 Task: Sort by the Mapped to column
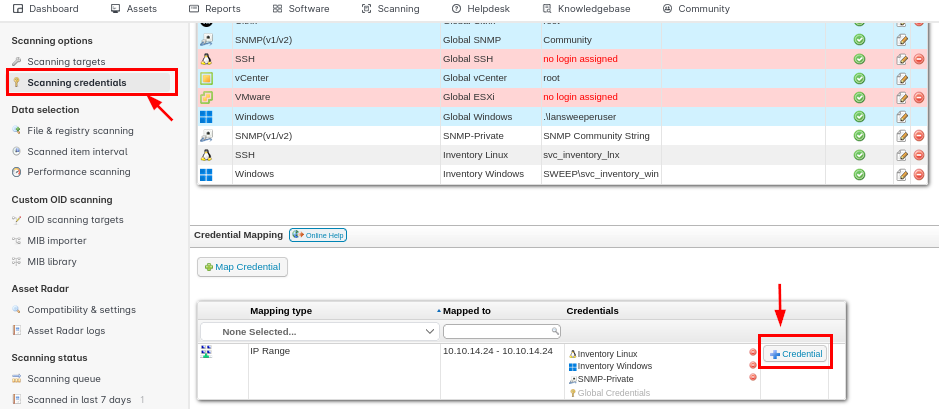(468, 311)
